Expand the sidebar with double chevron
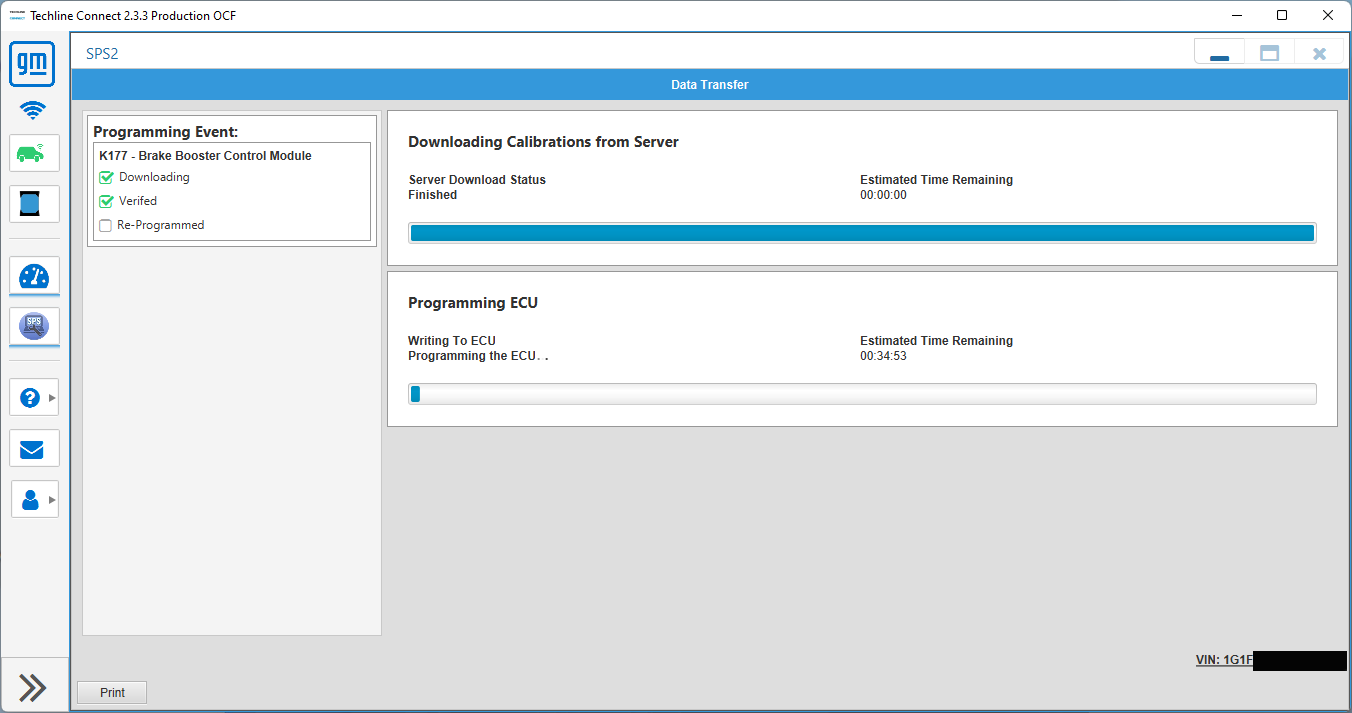The height and width of the screenshot is (713, 1352). point(33,687)
